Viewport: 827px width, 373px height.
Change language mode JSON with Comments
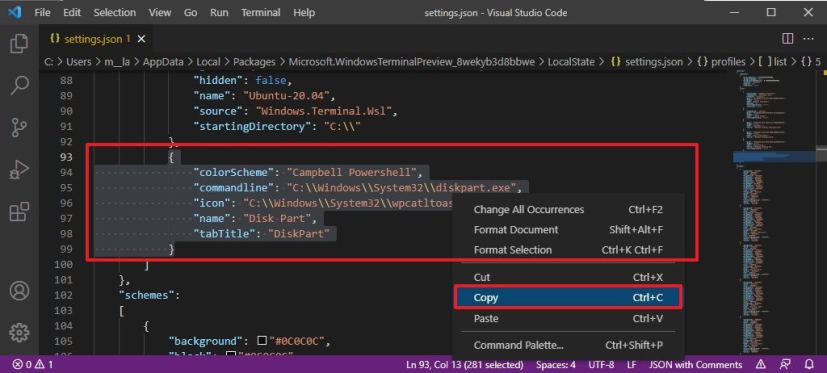click(x=695, y=365)
